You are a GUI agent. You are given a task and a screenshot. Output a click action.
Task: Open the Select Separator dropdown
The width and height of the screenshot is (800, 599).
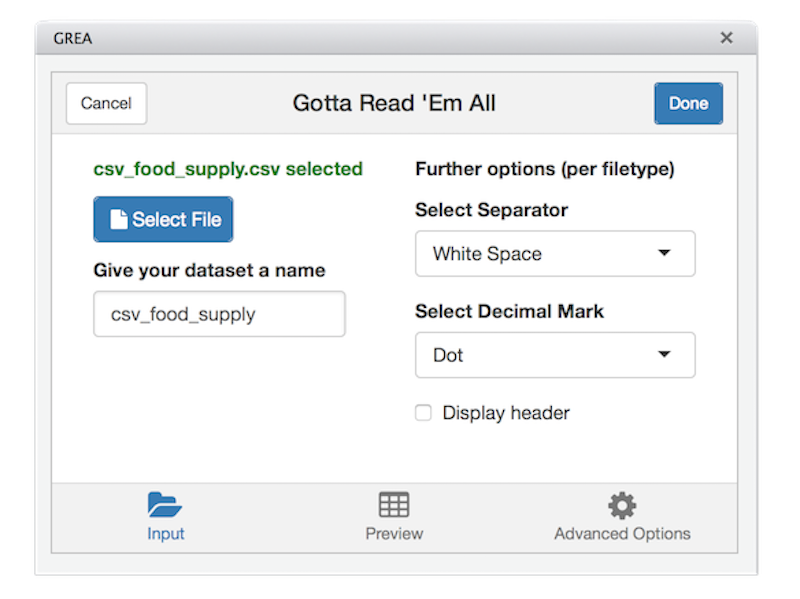[555, 254]
